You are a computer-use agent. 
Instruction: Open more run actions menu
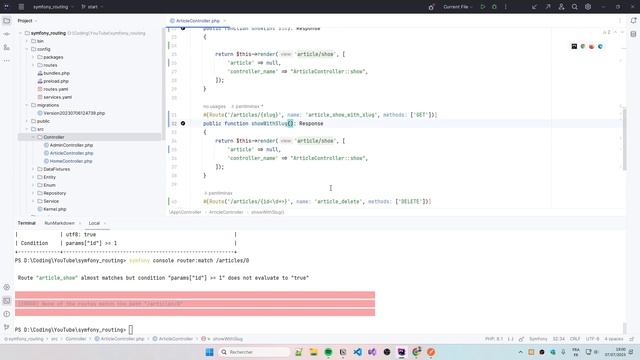(506, 7)
